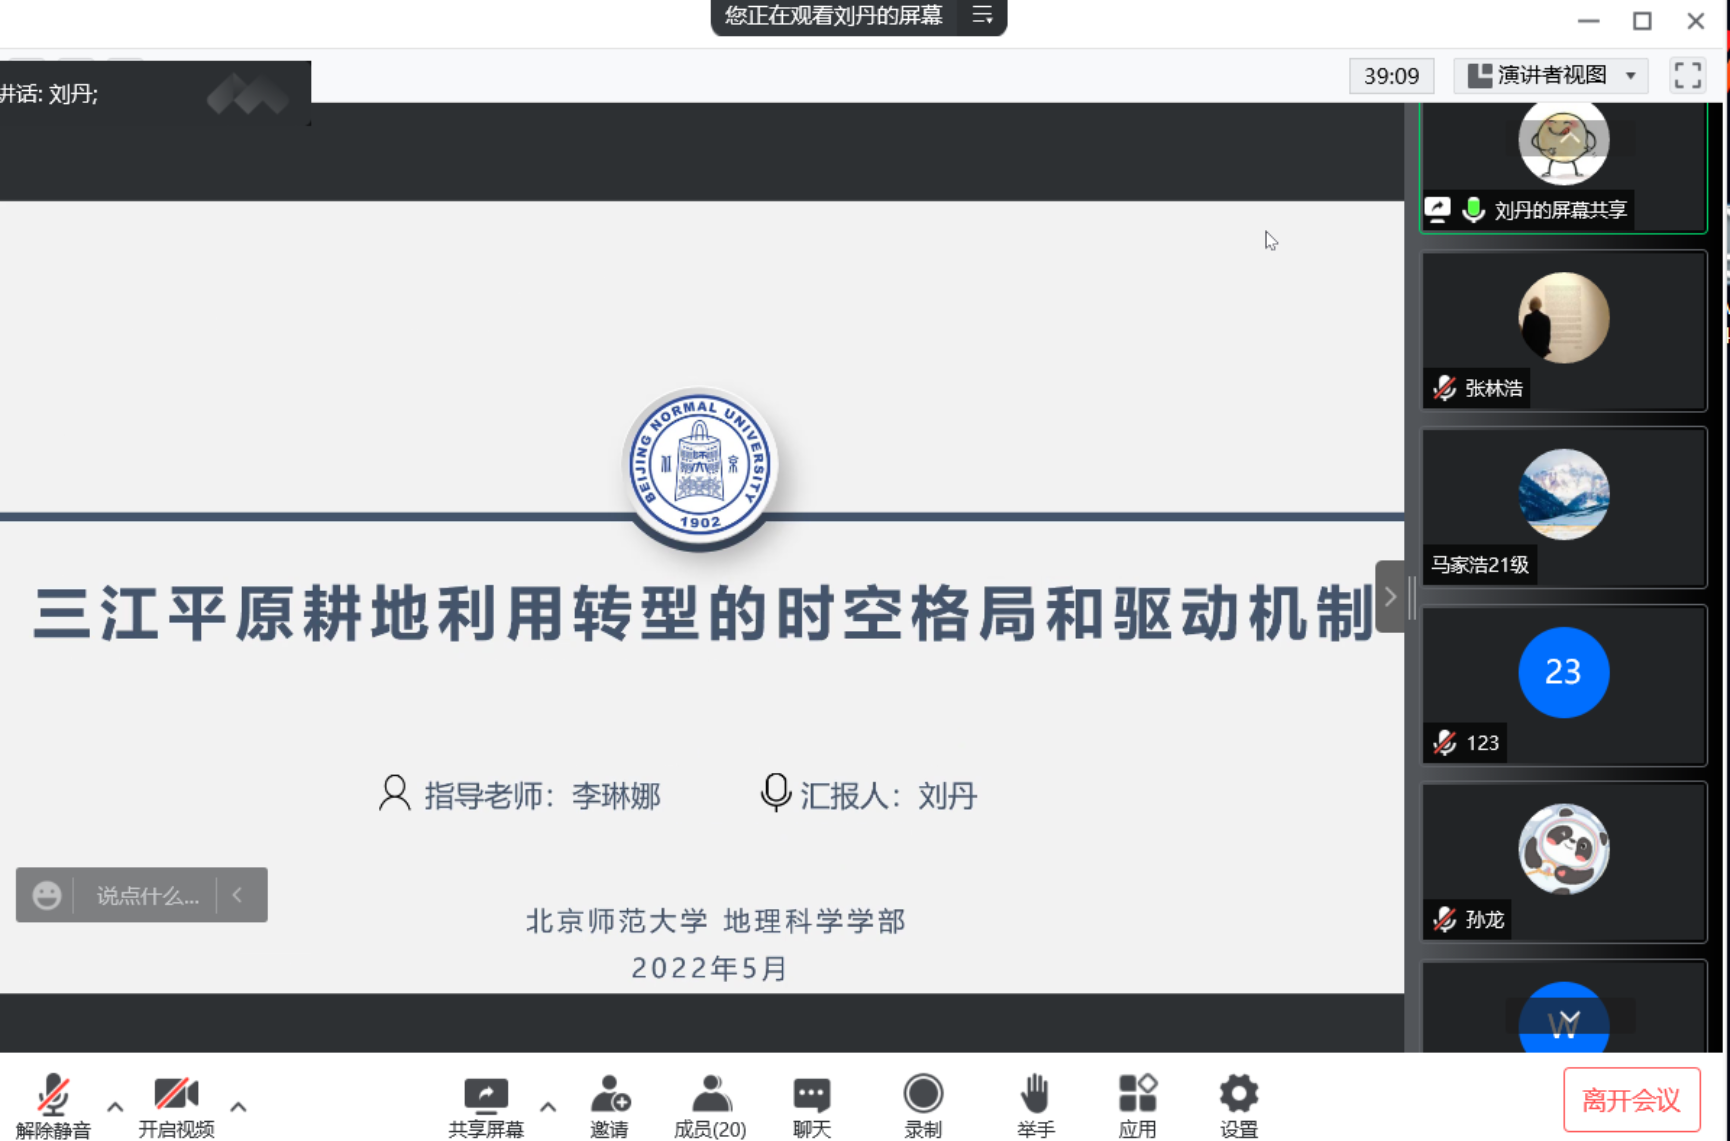This screenshot has width=1730, height=1141.
Task: Open the screen-share options menu icon at top
Action: coord(982,16)
